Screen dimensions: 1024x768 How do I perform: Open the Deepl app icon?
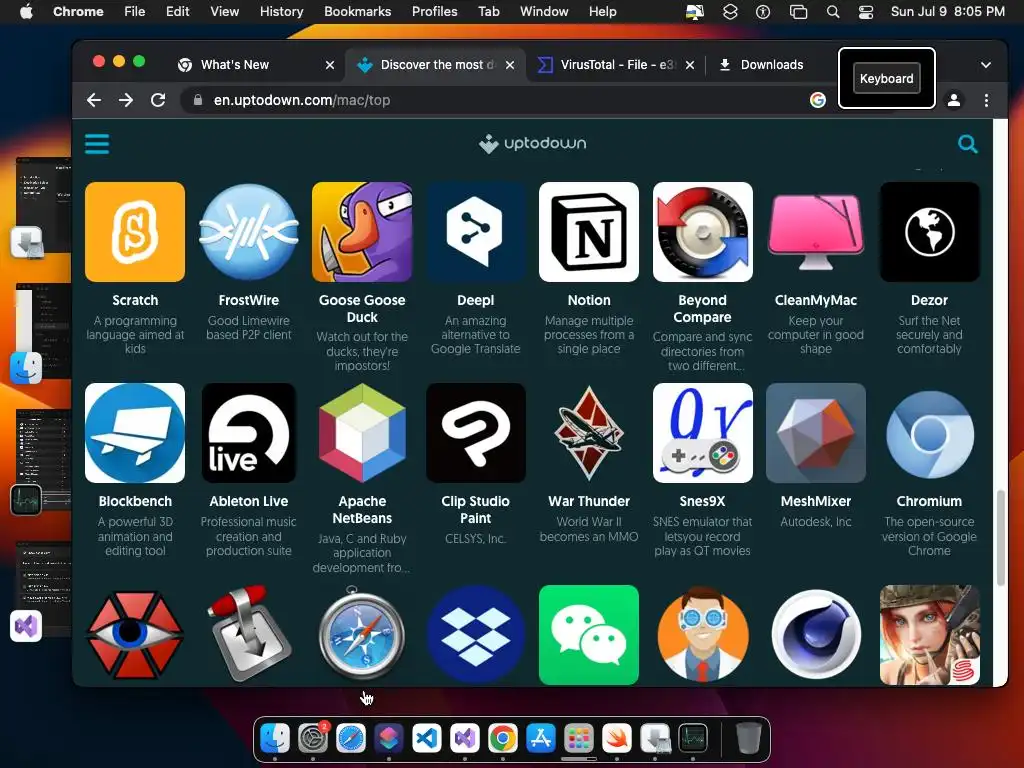click(475, 232)
